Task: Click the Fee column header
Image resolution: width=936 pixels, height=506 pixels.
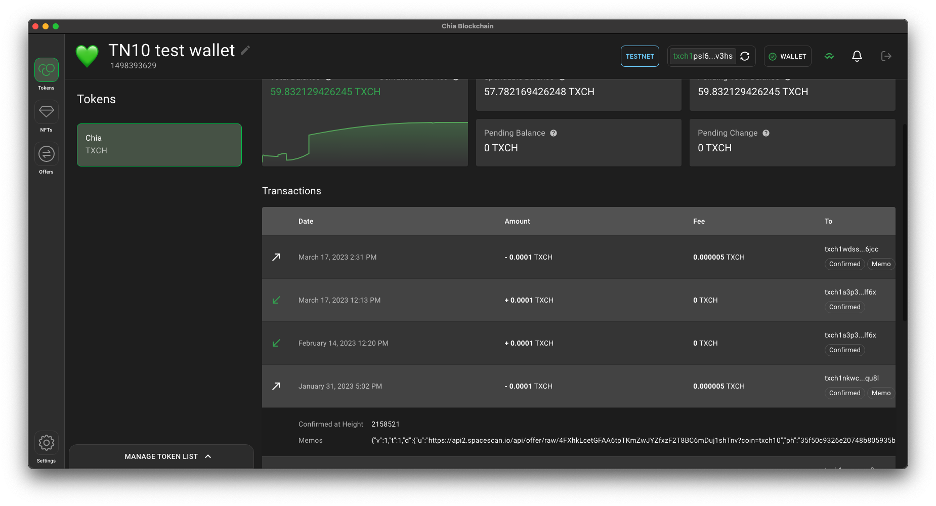Action: point(699,221)
